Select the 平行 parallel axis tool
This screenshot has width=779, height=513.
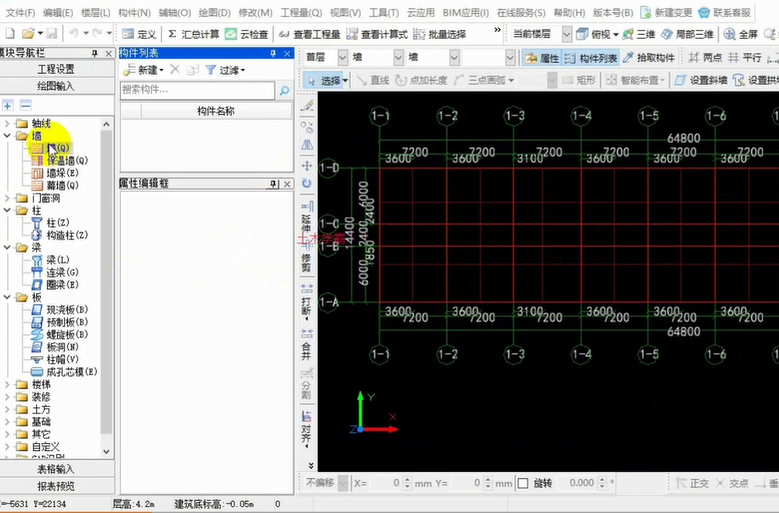744,58
